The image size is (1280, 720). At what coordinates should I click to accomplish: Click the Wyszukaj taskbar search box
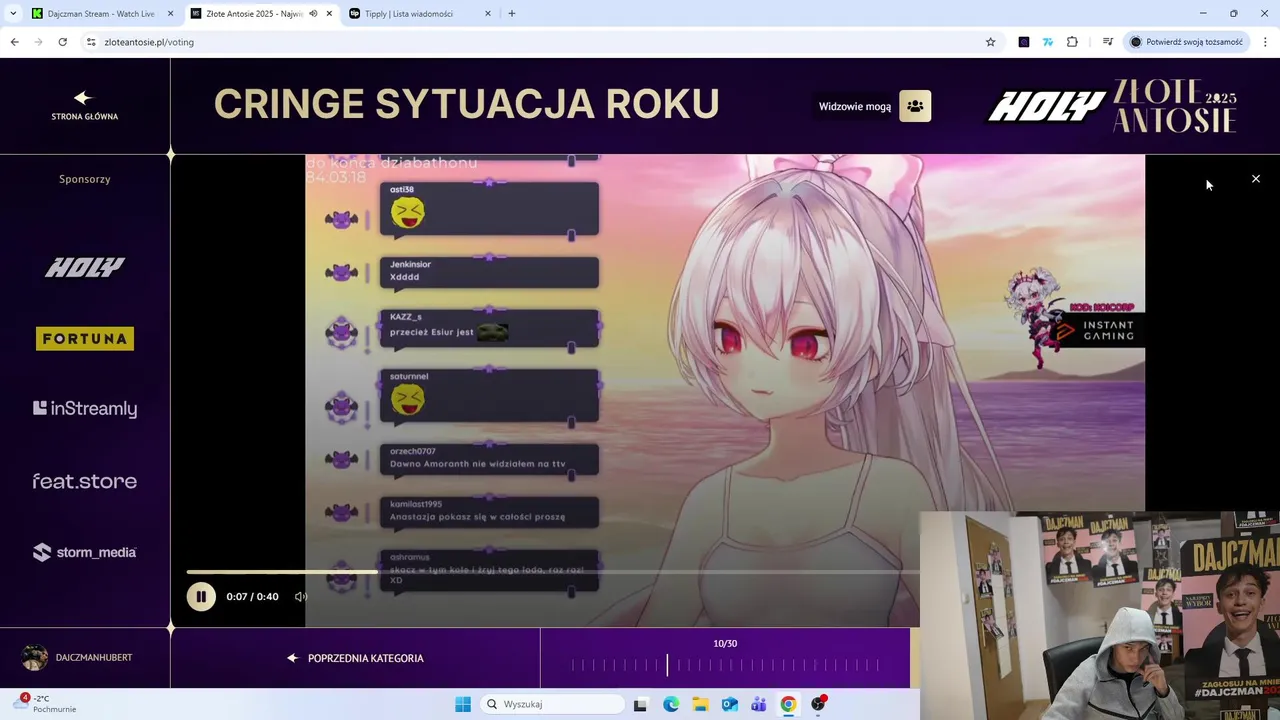(x=552, y=704)
